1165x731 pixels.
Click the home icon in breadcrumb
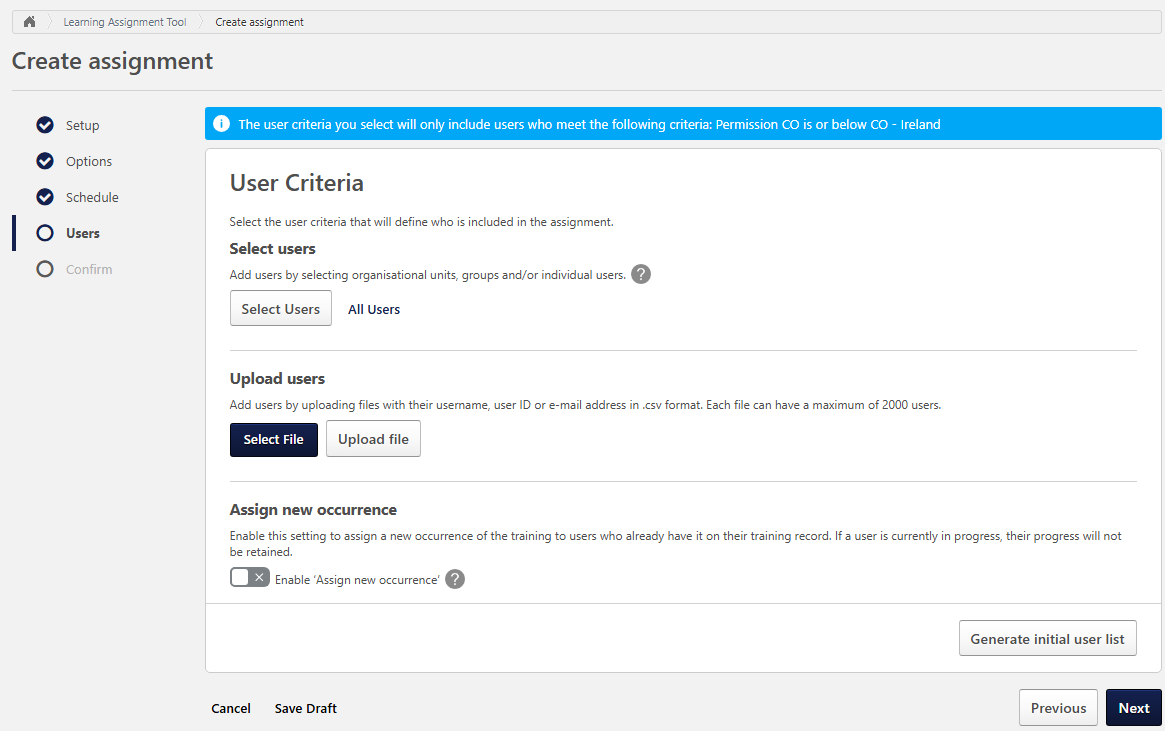pyautogui.click(x=30, y=22)
